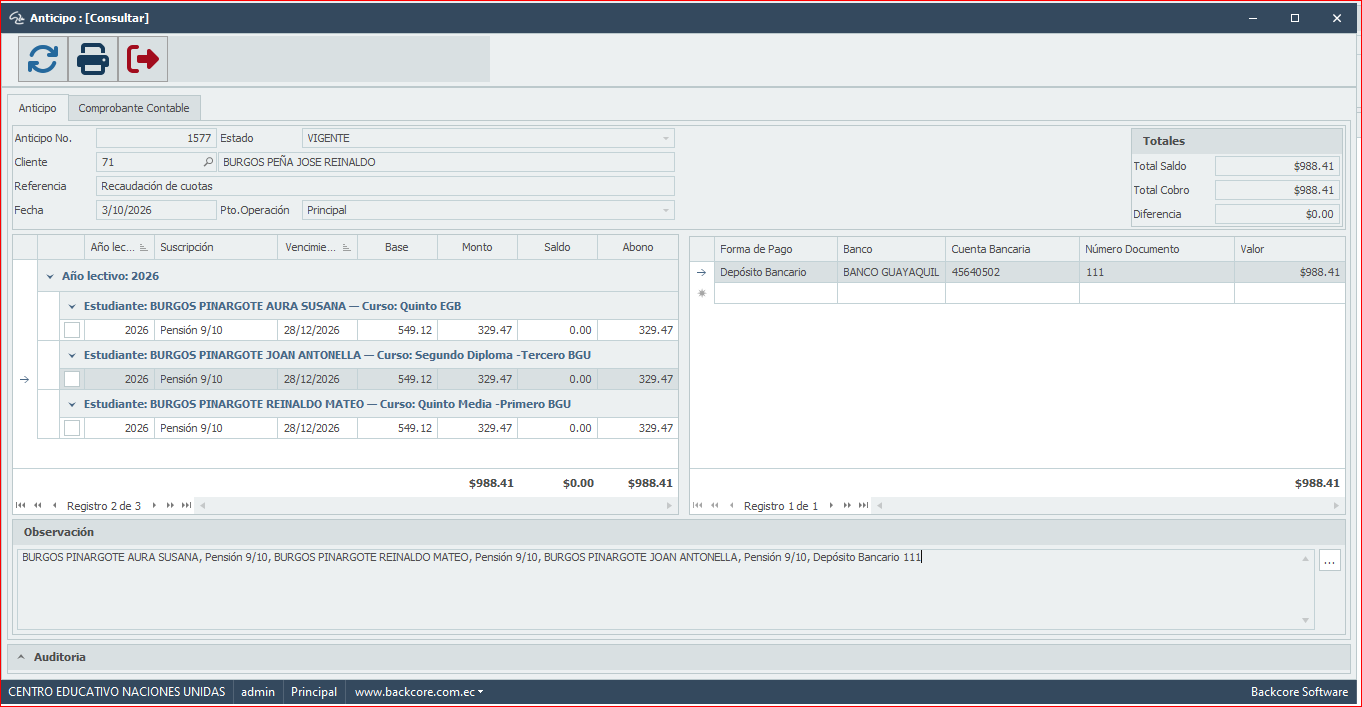Click the magnifier icon in the Cliente field
This screenshot has width=1362, height=707.
(x=208, y=162)
